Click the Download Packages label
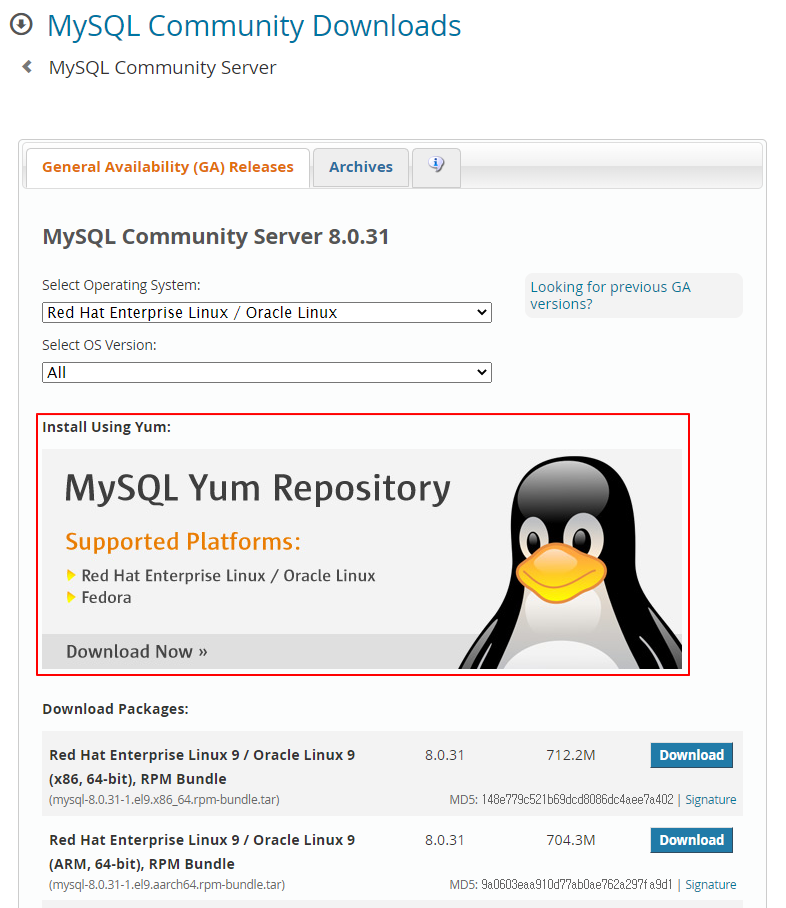This screenshot has width=786, height=908. 115,709
